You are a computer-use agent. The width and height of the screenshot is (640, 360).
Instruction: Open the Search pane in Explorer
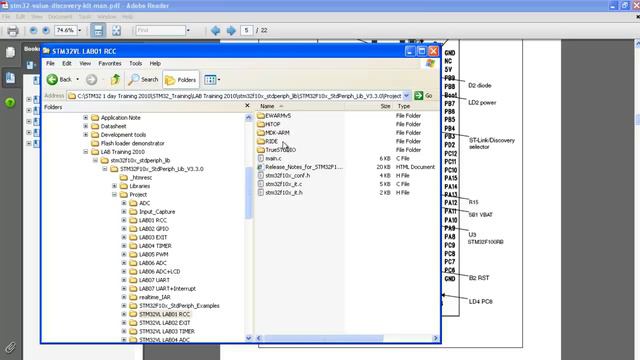coord(143,80)
